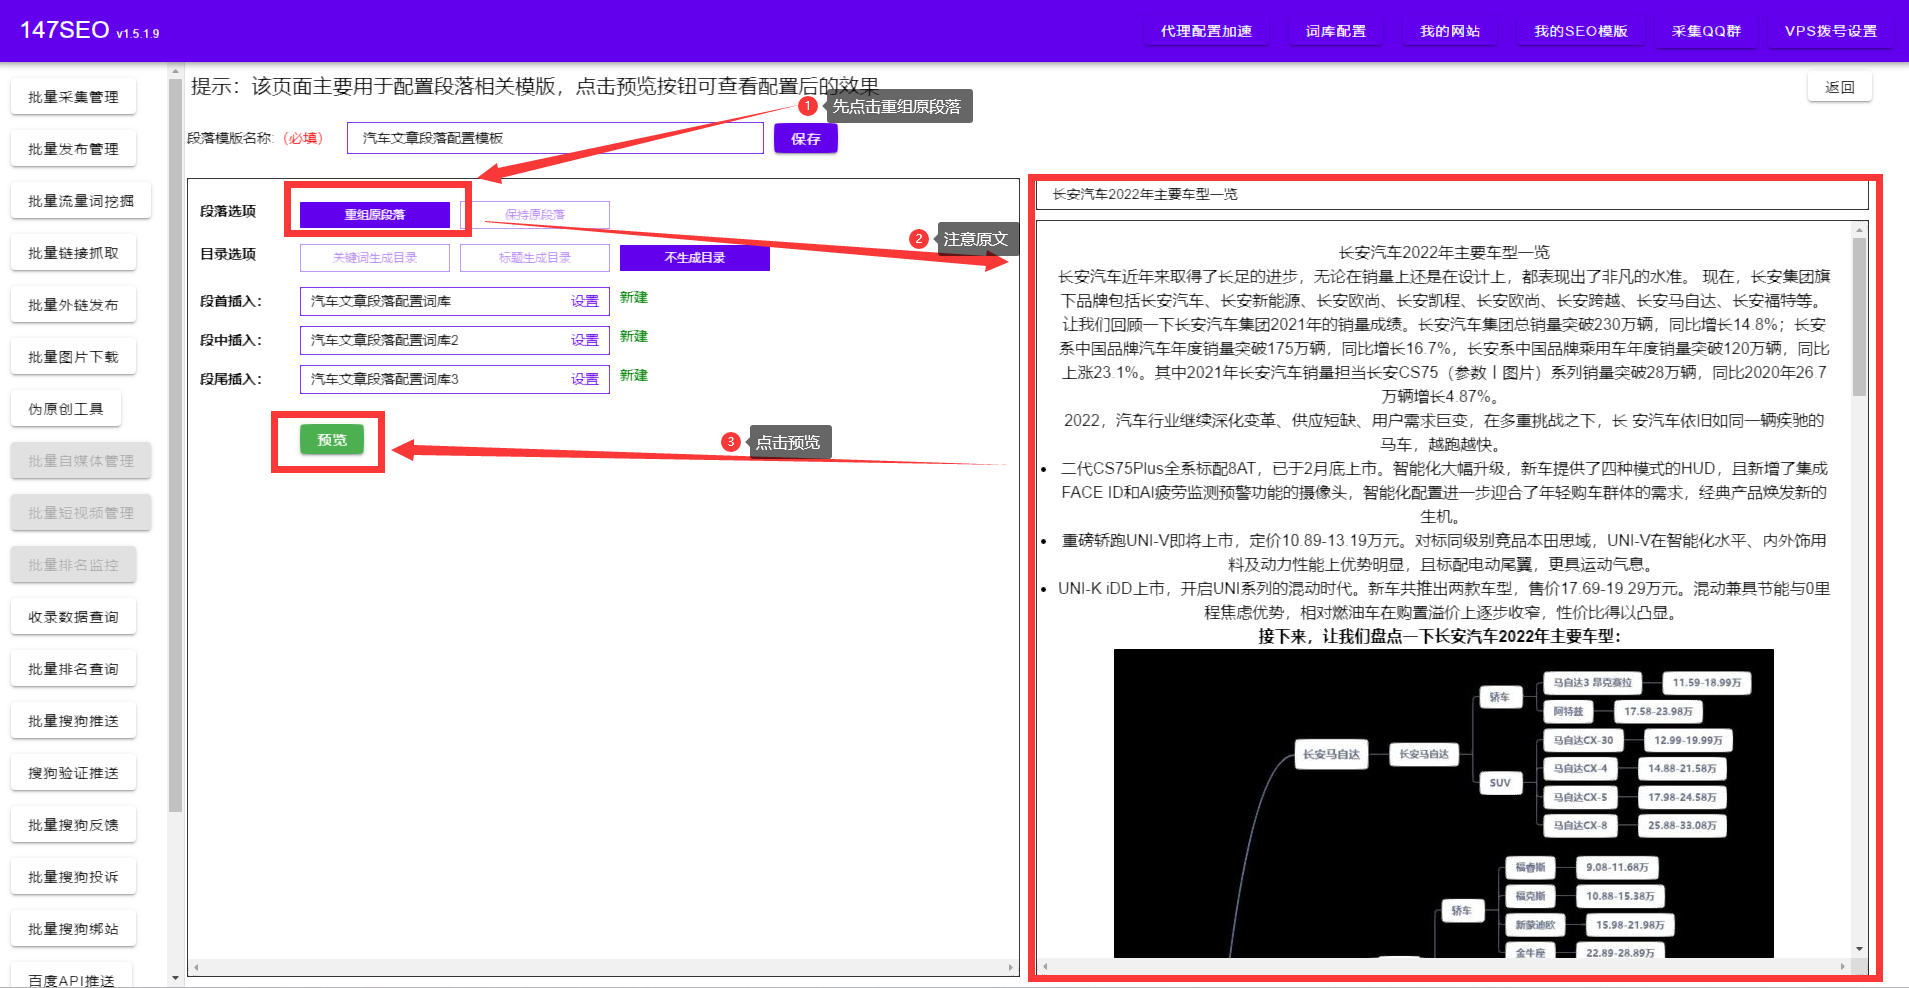This screenshot has height=988, width=1909.
Task: Open 代理配置加速 in top bar
Action: click(x=1206, y=31)
